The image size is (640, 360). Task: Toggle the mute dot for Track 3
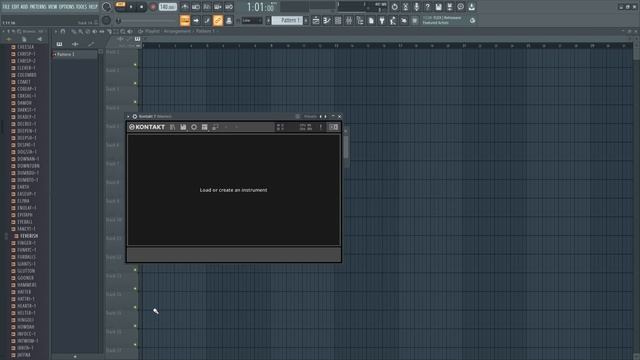[135, 102]
